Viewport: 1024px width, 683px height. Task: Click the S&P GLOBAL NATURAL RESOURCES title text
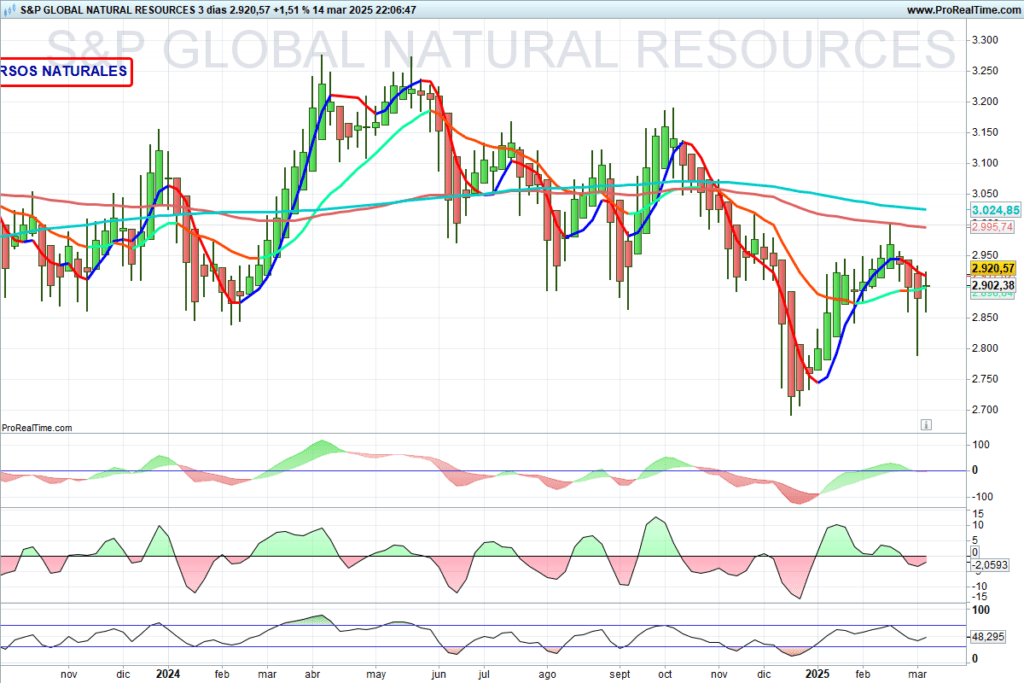tap(108, 10)
